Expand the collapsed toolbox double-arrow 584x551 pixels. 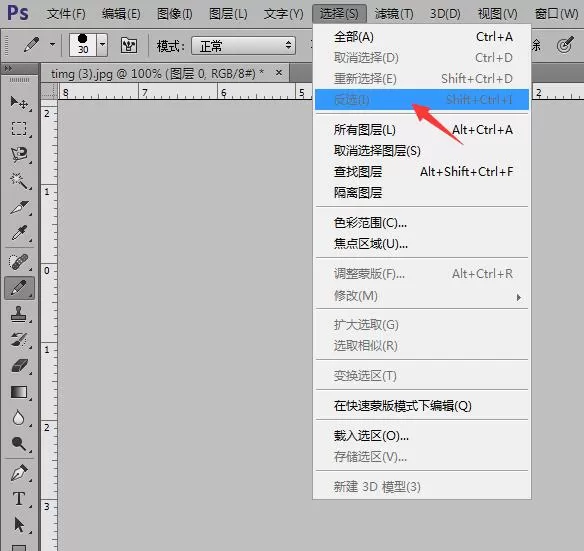pyautogui.click(x=8, y=68)
